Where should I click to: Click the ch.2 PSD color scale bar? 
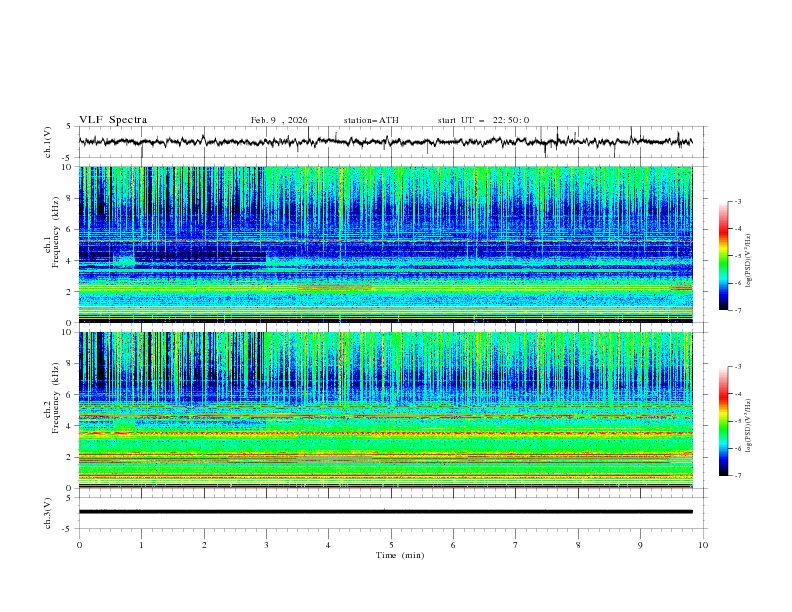click(724, 421)
